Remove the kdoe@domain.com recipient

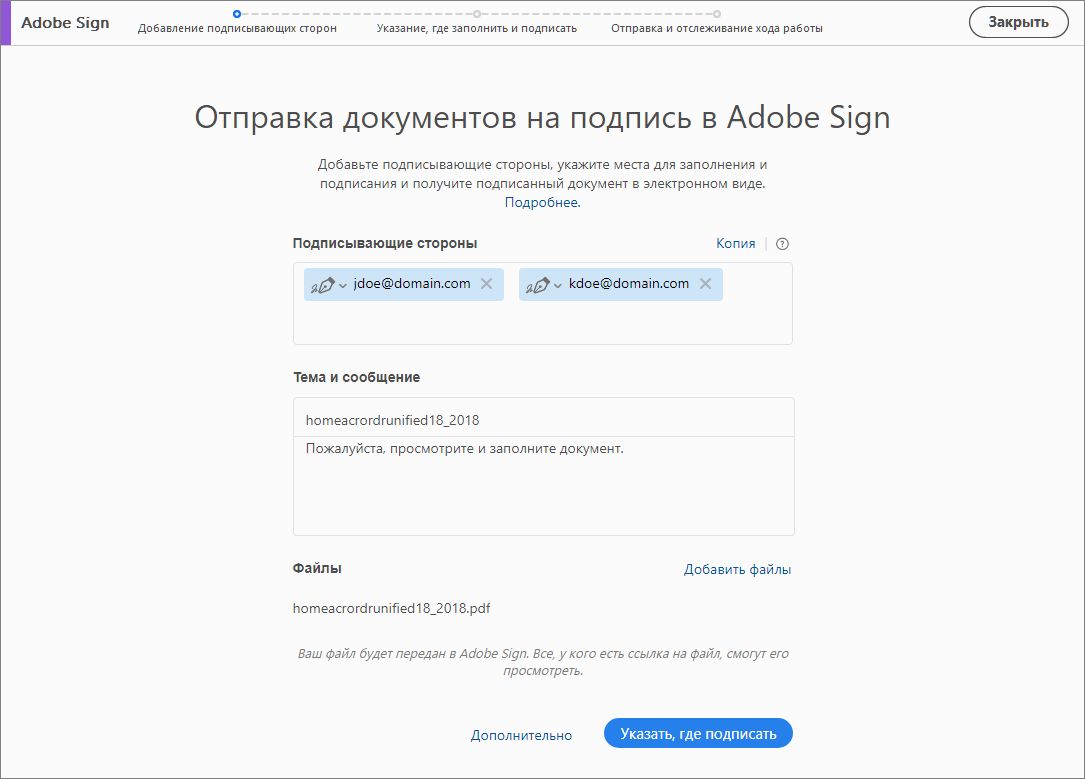705,284
